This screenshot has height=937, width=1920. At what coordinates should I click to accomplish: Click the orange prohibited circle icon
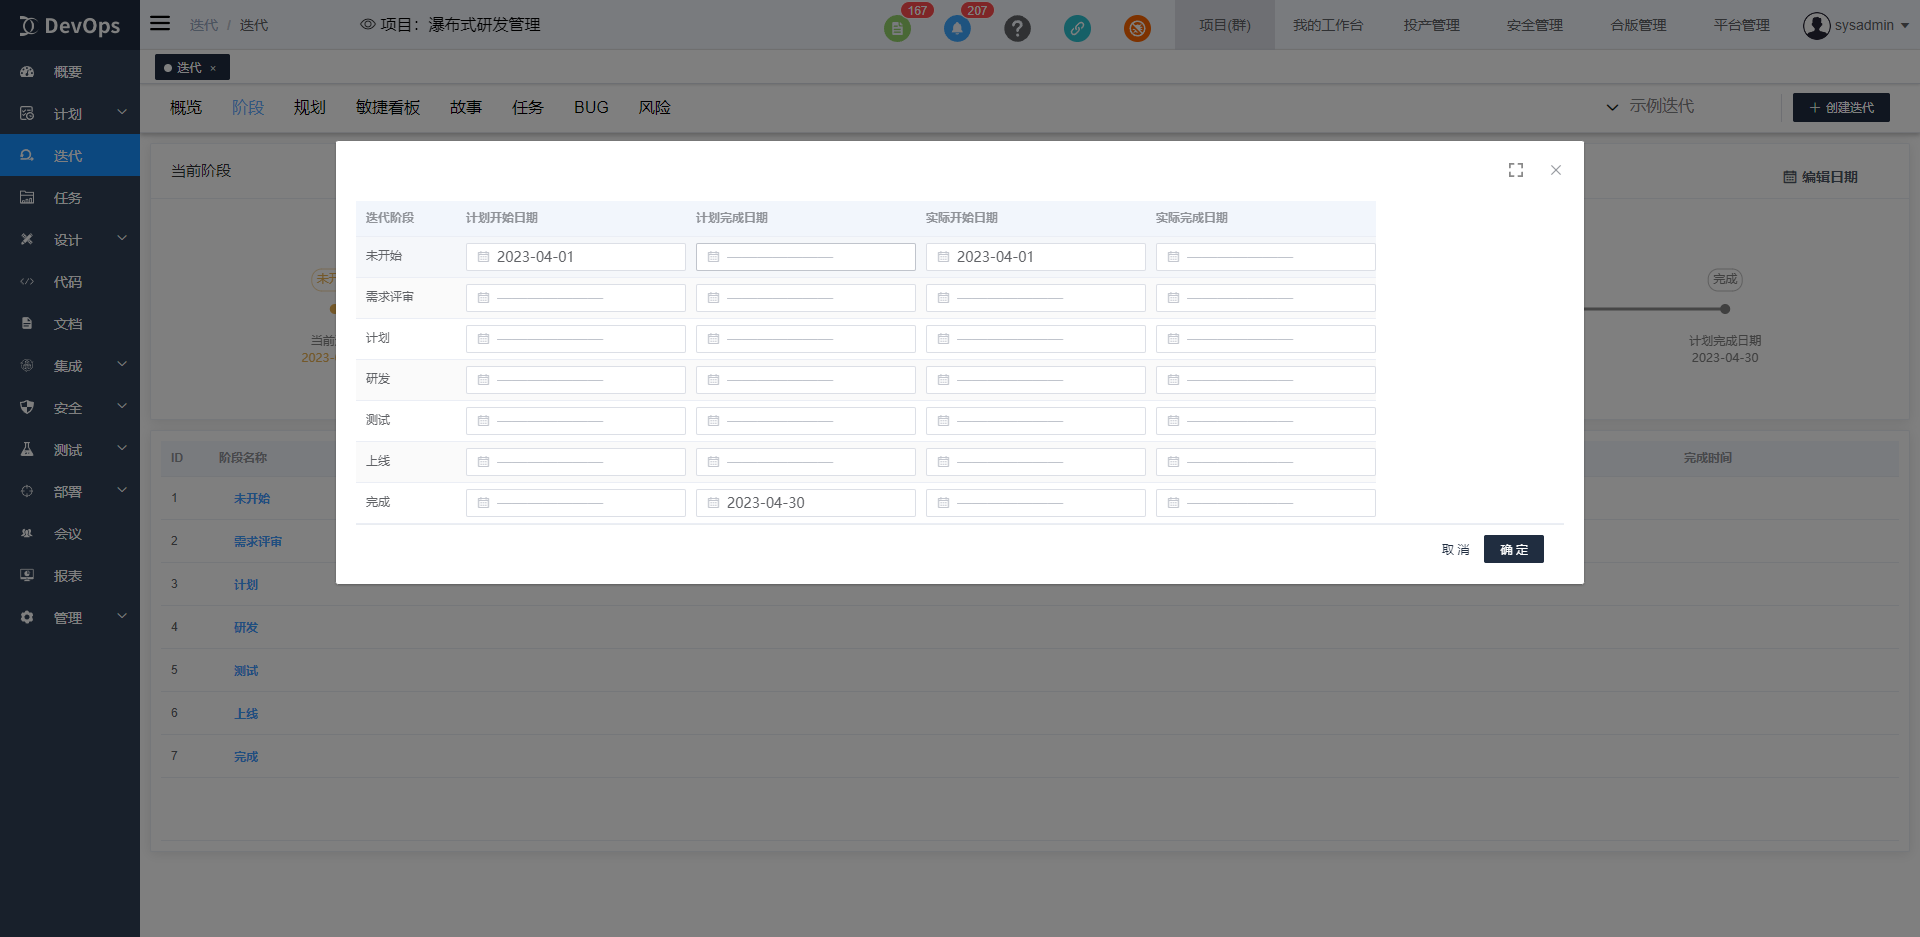(1137, 28)
